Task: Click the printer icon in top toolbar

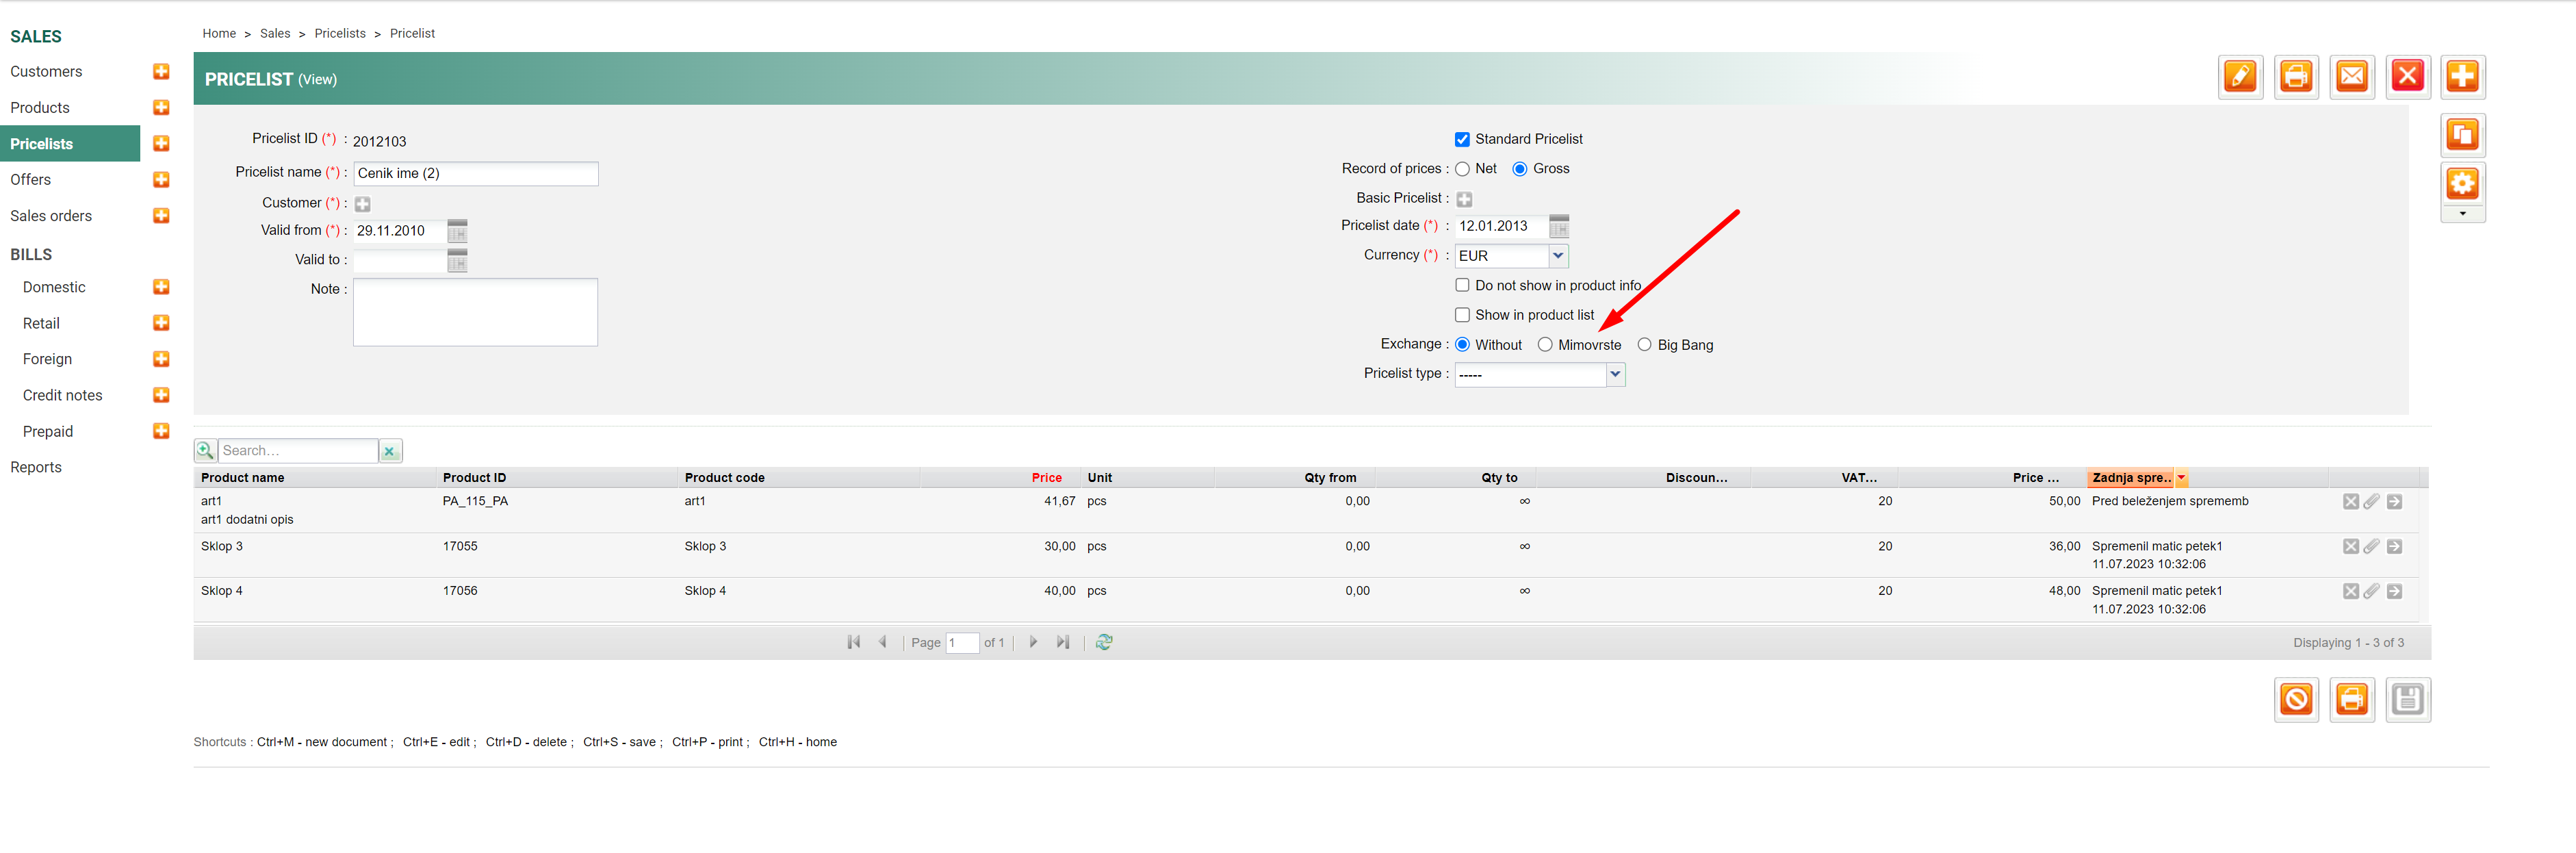Action: 2296,77
